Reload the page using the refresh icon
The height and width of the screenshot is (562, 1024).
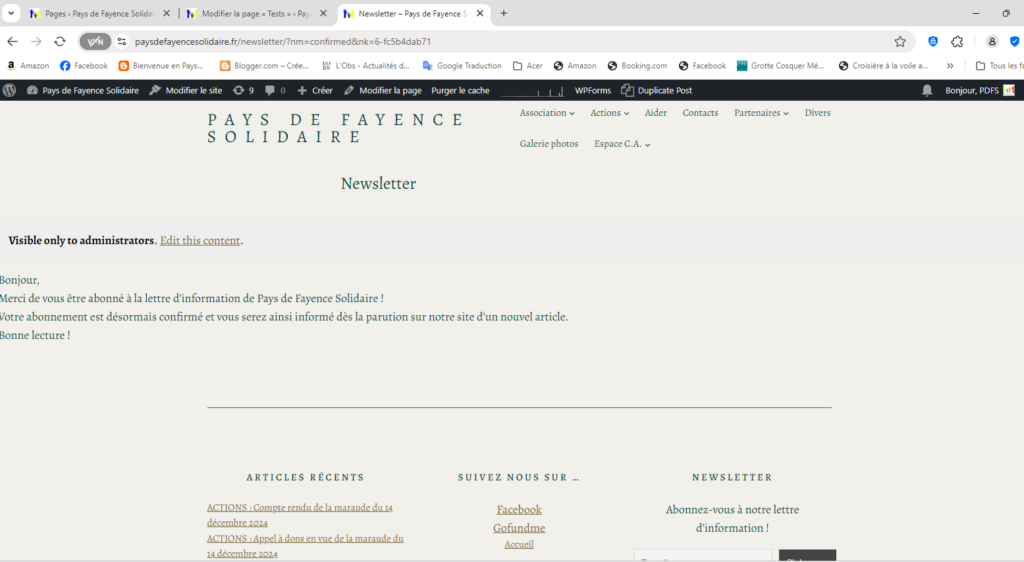(x=60, y=41)
